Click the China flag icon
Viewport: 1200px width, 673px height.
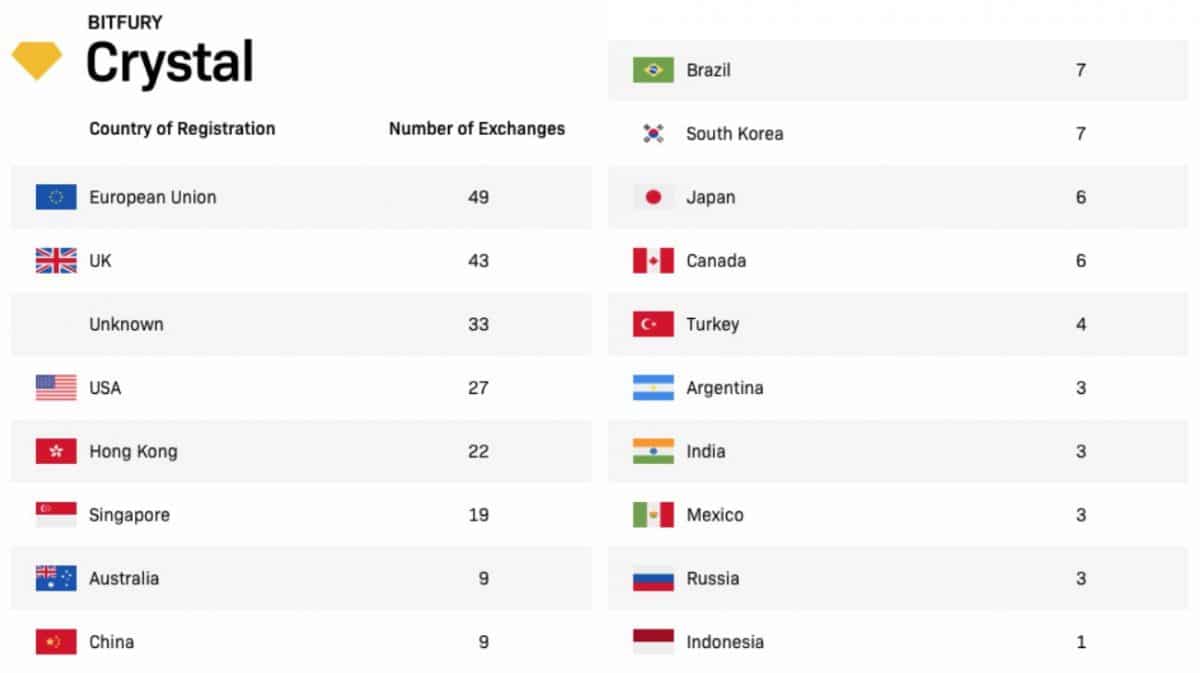tap(56, 642)
